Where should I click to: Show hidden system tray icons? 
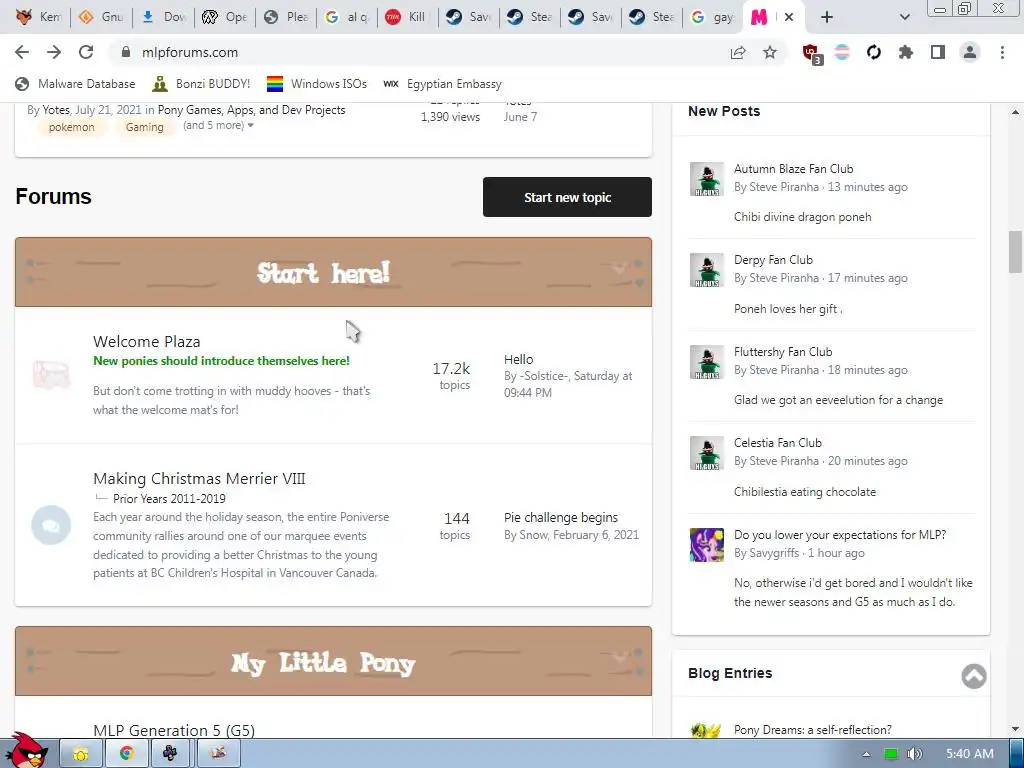point(866,754)
